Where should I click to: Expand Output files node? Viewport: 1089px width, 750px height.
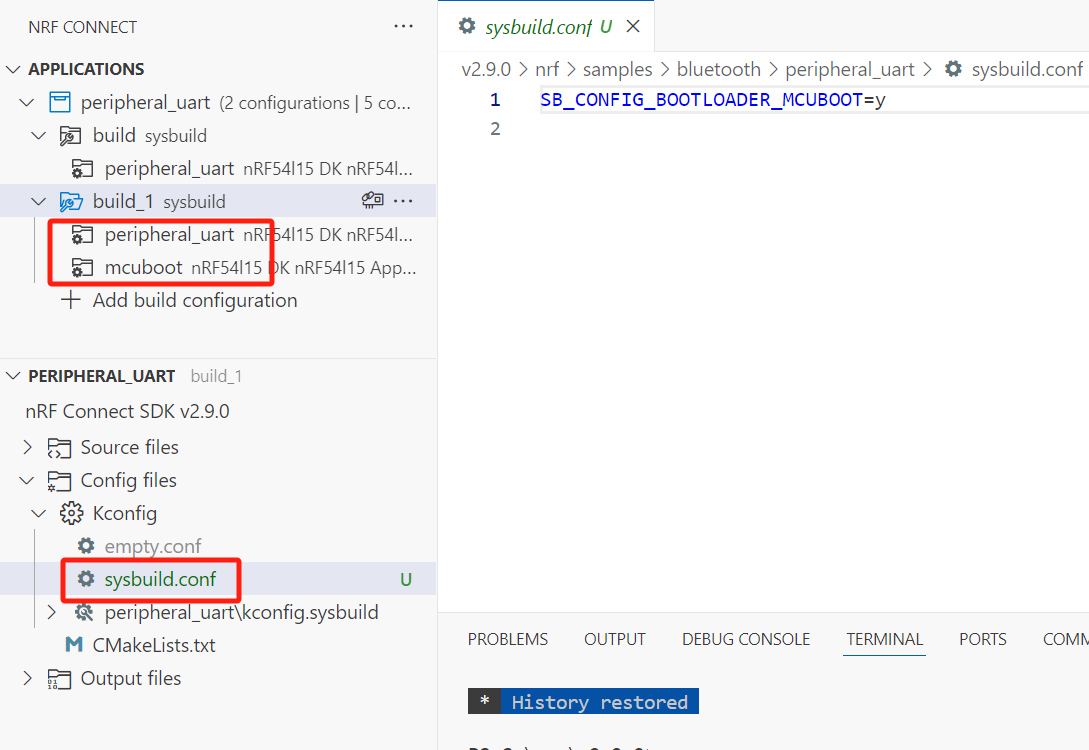pos(27,678)
